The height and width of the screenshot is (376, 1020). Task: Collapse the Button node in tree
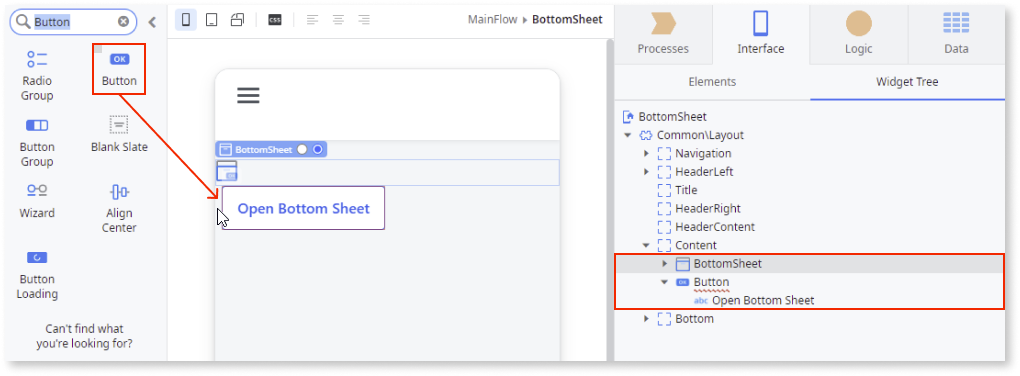664,282
